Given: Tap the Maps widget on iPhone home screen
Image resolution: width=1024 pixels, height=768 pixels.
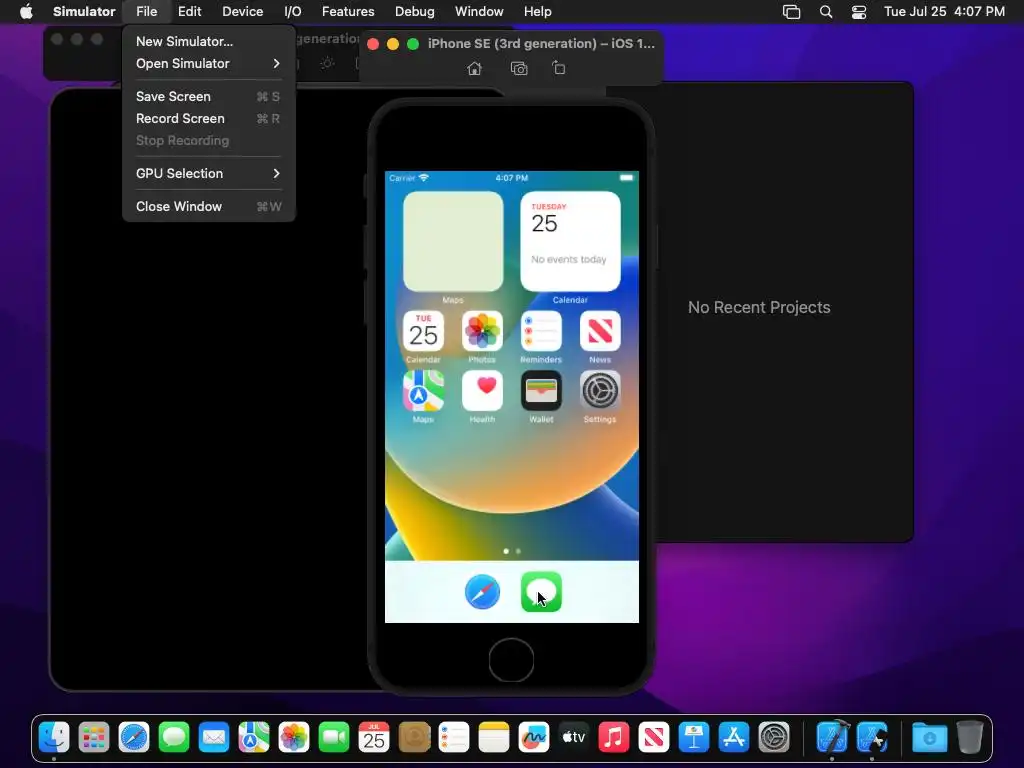Looking at the screenshot, I should [453, 242].
